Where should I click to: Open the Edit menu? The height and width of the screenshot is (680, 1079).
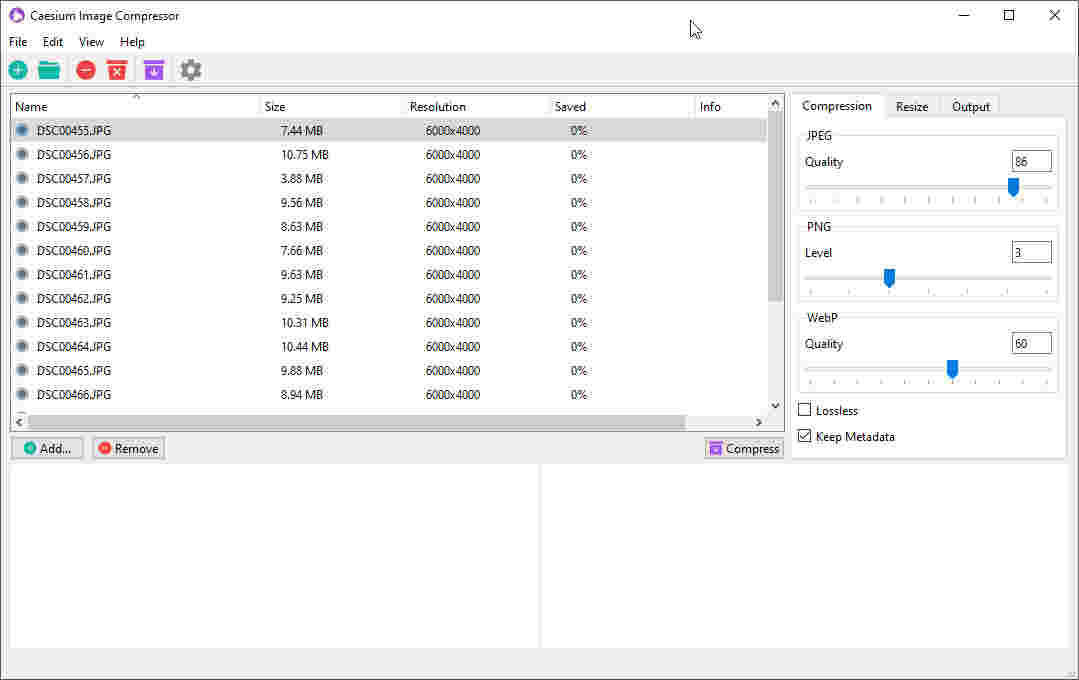[x=52, y=41]
